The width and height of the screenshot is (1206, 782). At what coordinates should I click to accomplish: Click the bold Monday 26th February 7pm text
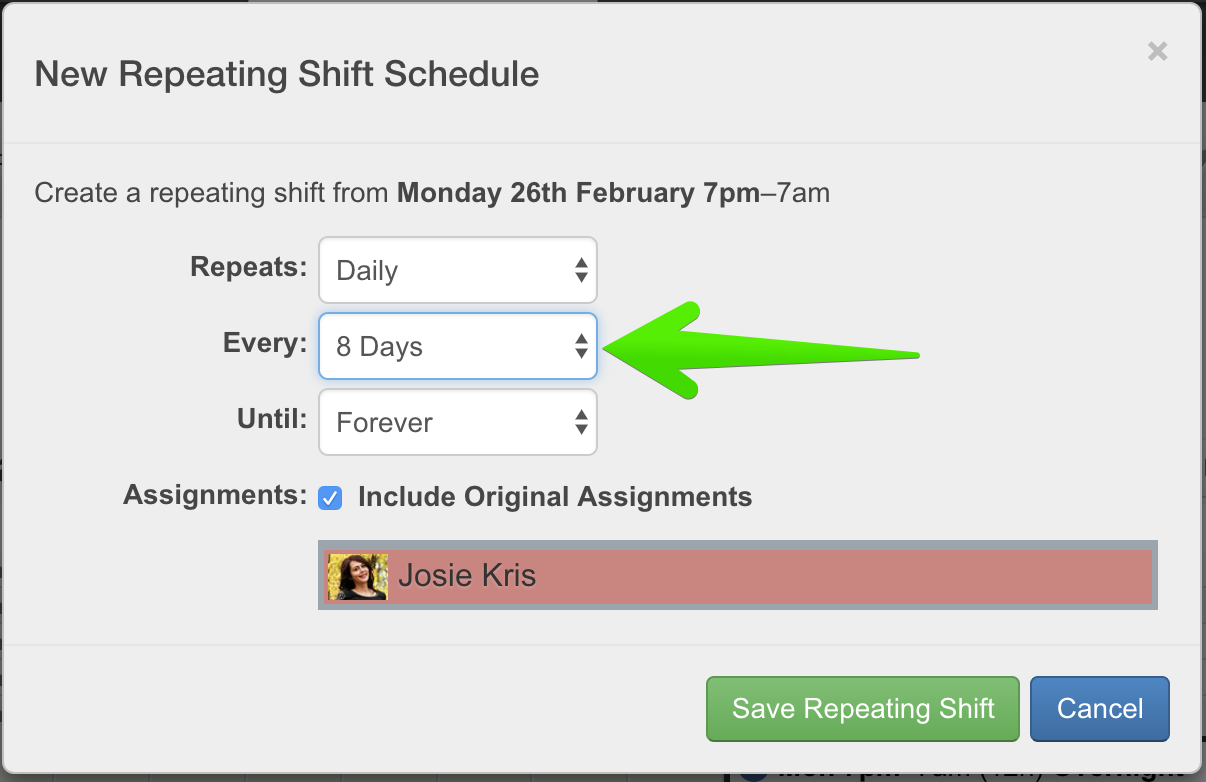point(578,193)
